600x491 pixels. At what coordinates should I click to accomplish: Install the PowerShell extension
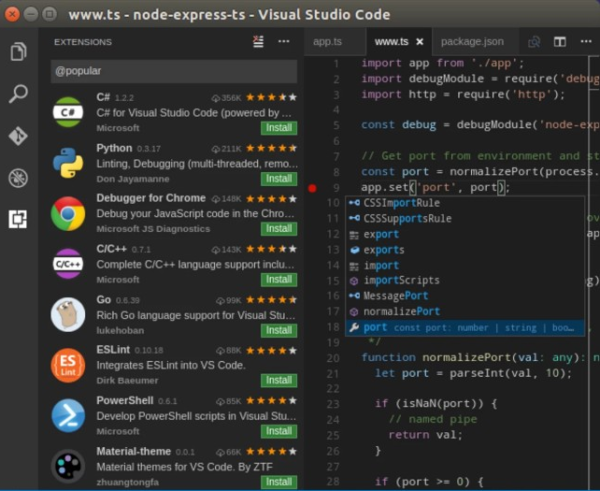click(x=279, y=431)
